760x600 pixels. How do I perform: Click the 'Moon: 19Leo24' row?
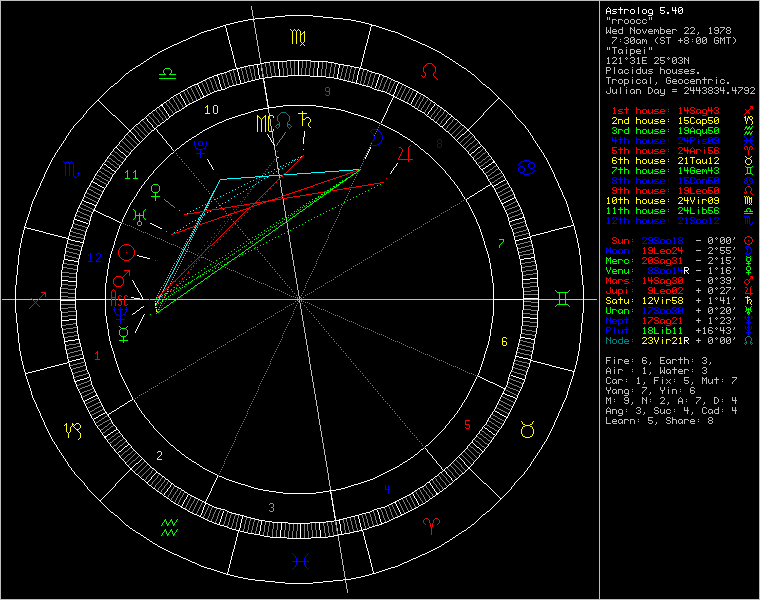680,251
